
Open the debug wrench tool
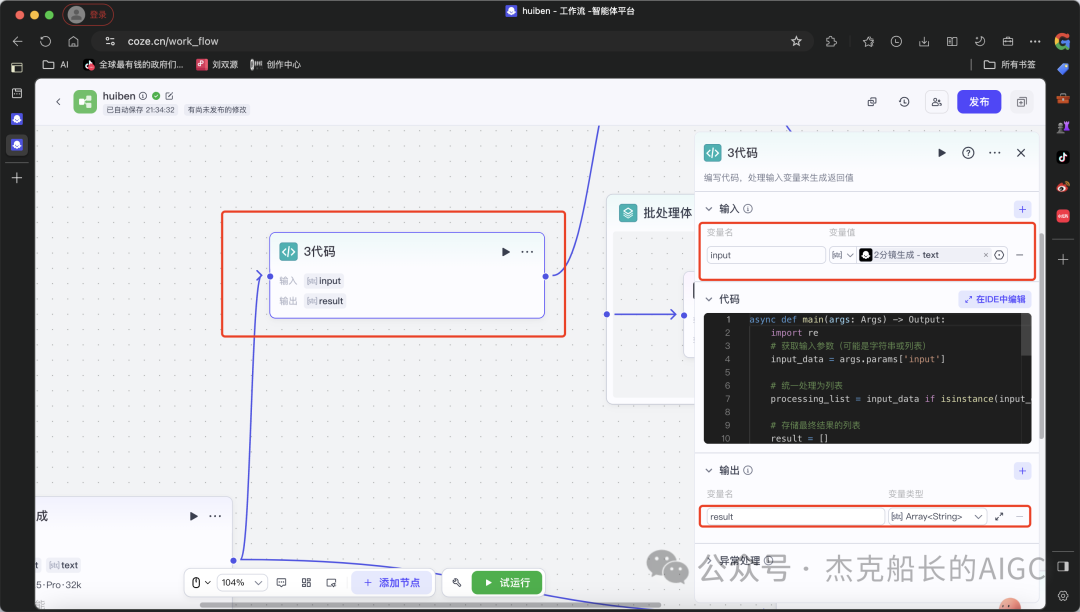pos(457,582)
